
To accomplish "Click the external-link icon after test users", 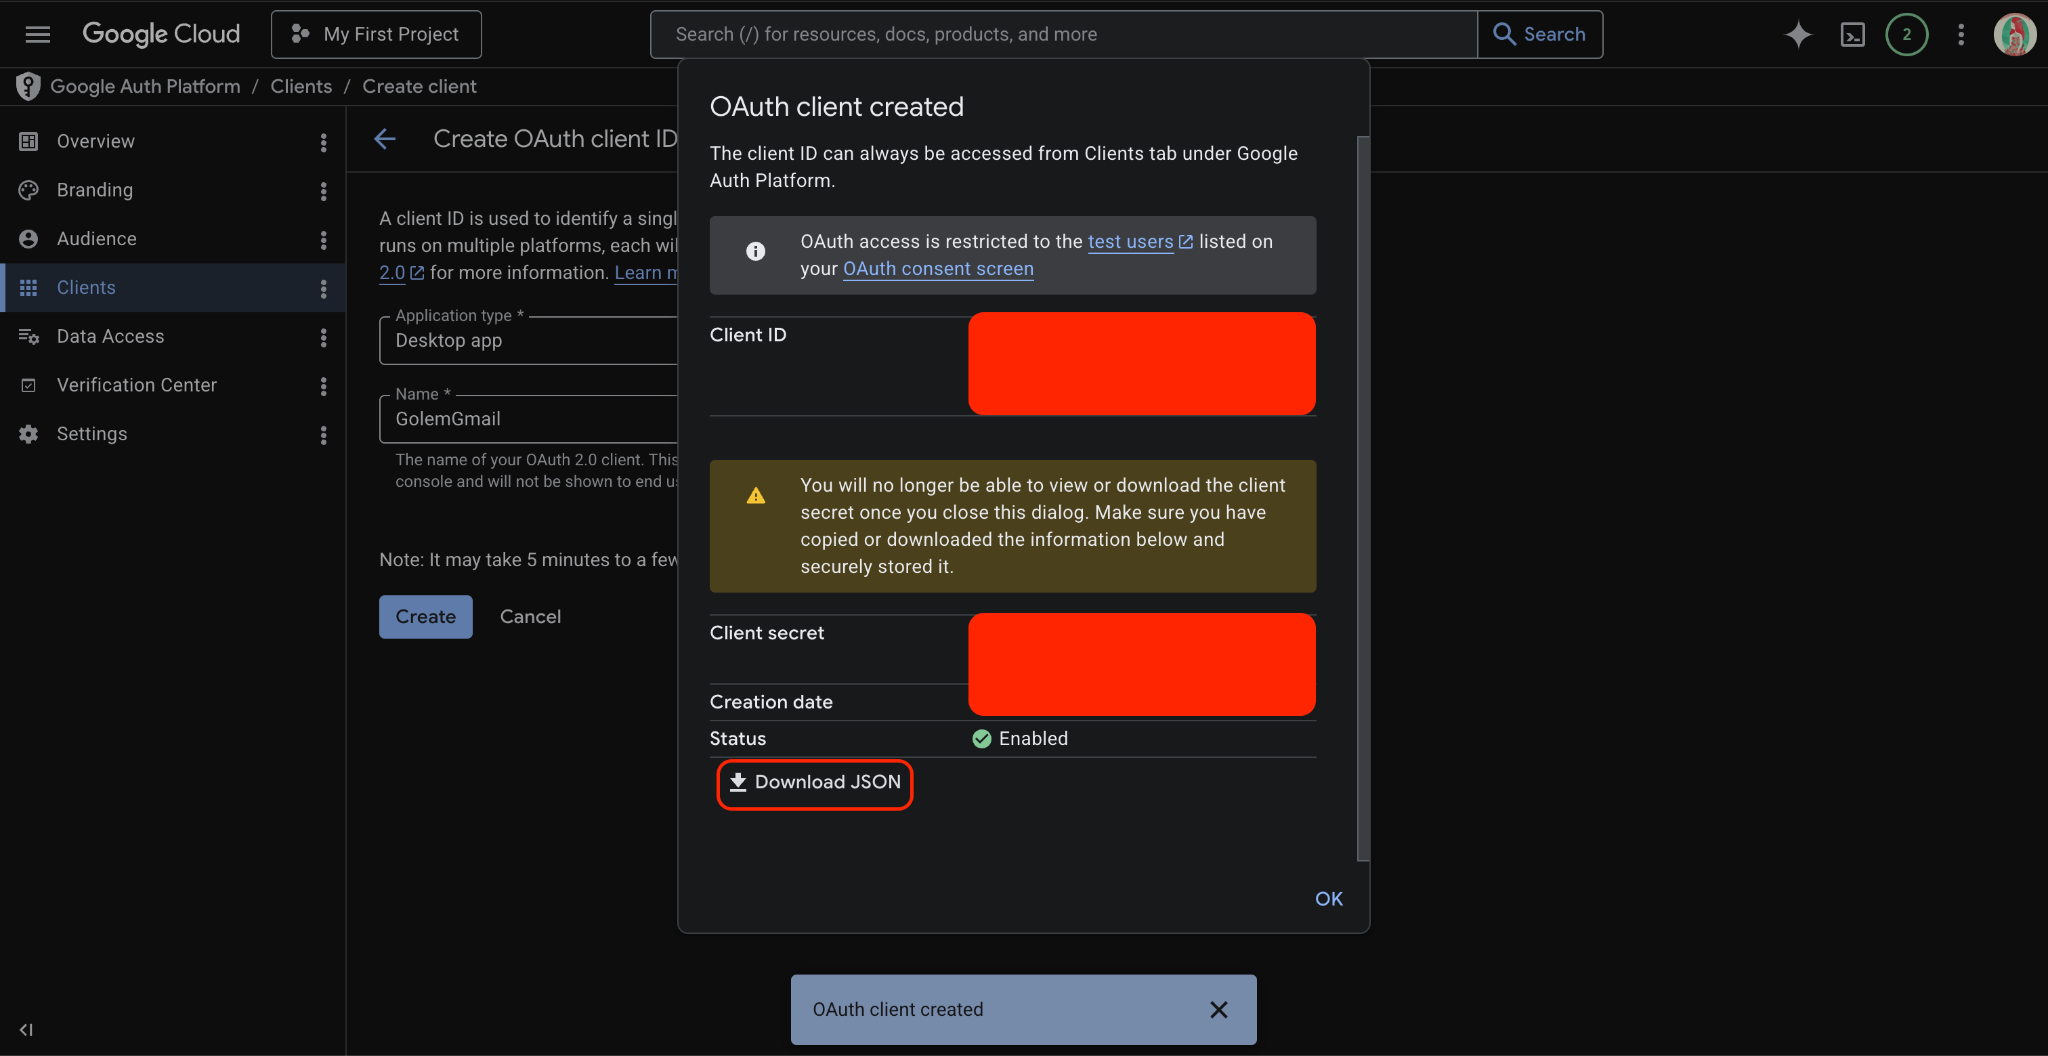I will tap(1186, 242).
